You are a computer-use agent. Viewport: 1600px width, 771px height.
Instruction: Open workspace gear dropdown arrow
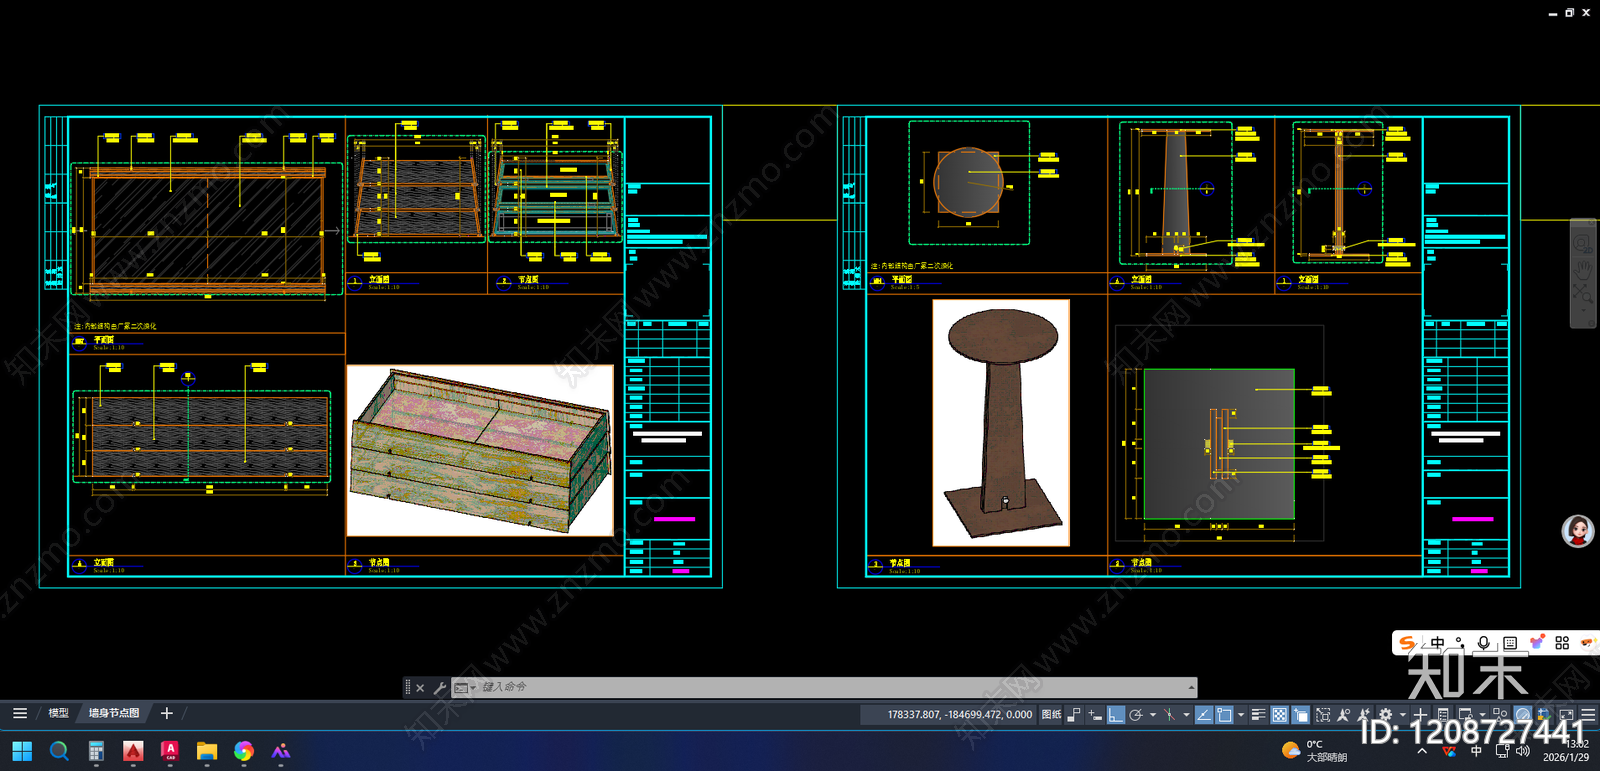click(x=1403, y=714)
